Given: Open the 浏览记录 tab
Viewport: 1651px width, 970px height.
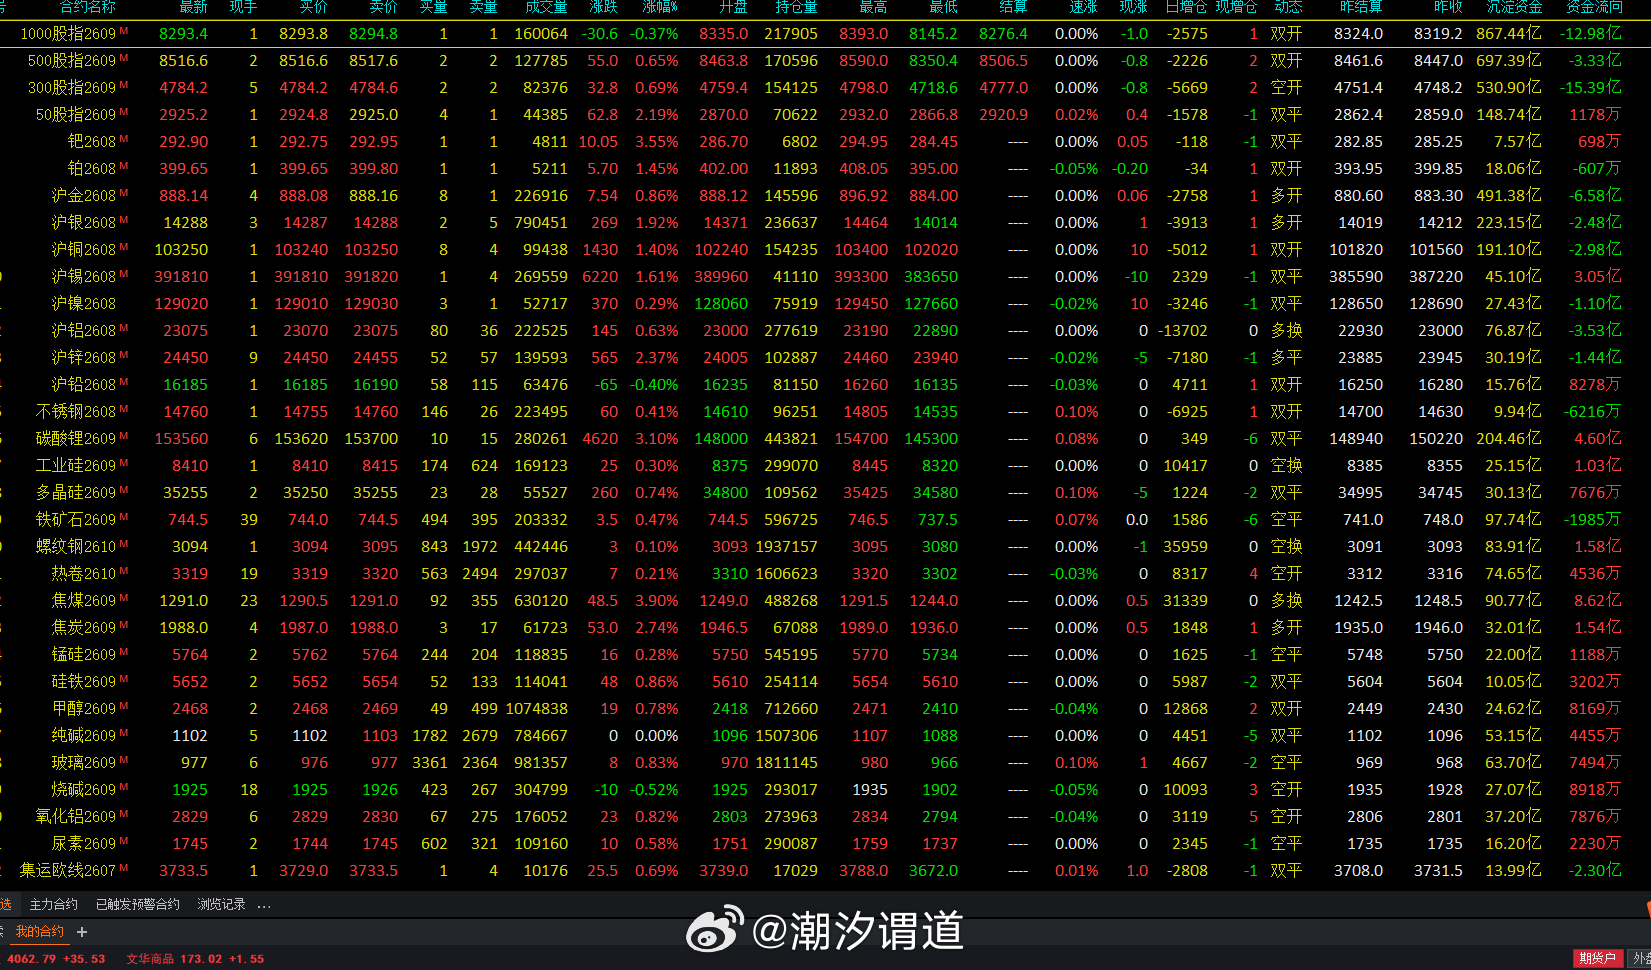Looking at the screenshot, I should pos(221,904).
